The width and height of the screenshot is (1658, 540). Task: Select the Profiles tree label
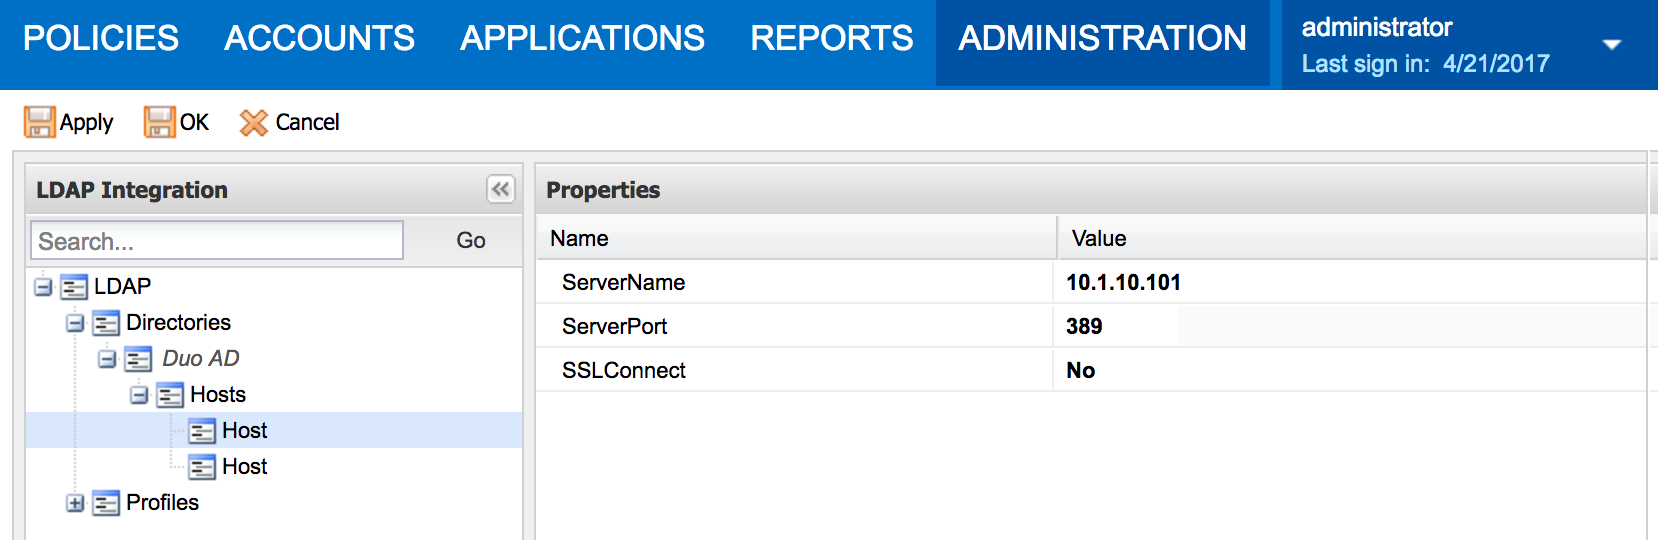(162, 502)
